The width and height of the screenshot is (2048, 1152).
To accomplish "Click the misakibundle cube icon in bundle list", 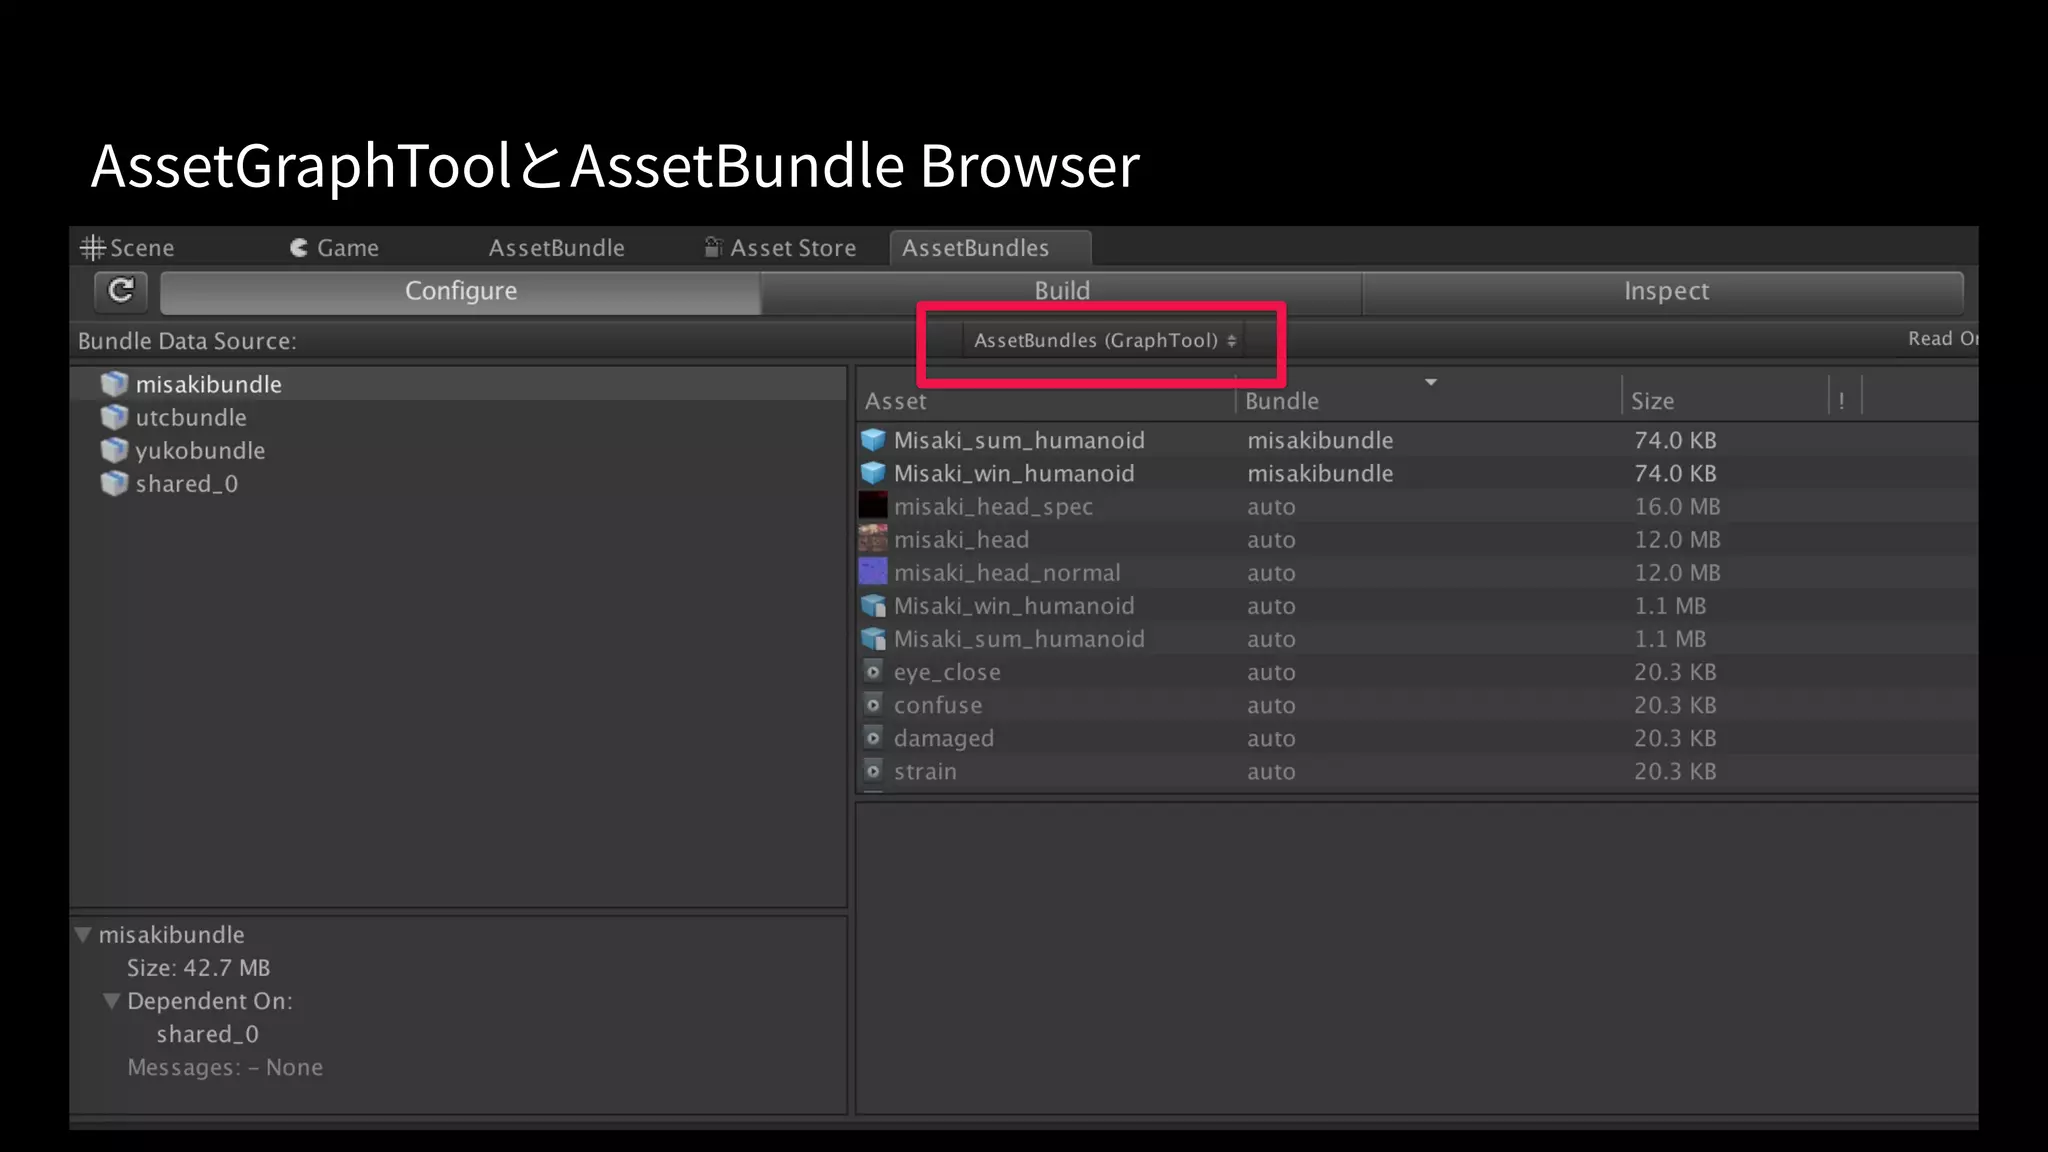I will (114, 384).
